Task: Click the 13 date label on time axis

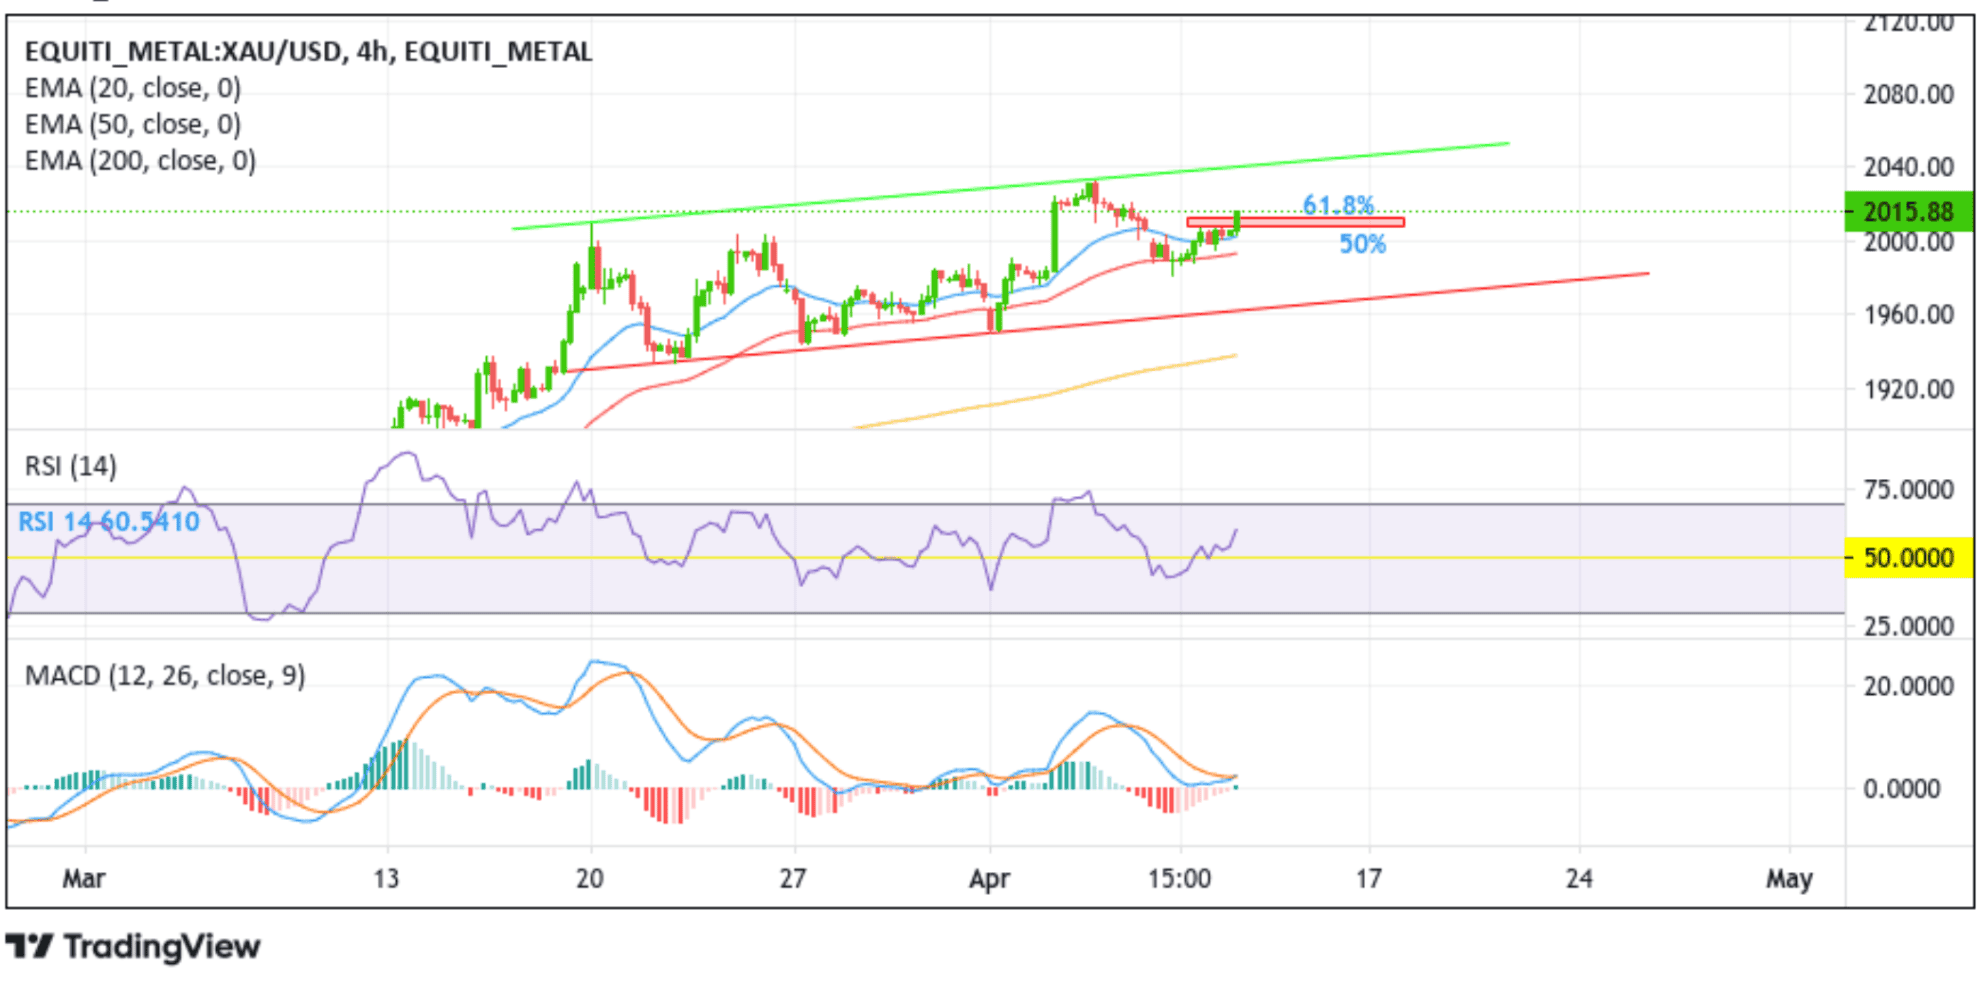Action: [386, 878]
